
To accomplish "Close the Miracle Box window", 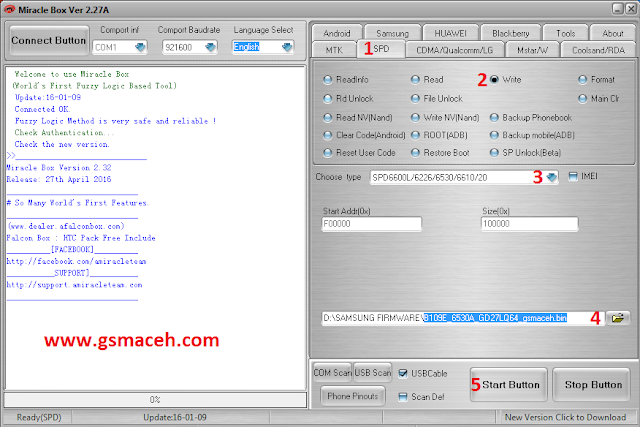I will (x=631, y=9).
